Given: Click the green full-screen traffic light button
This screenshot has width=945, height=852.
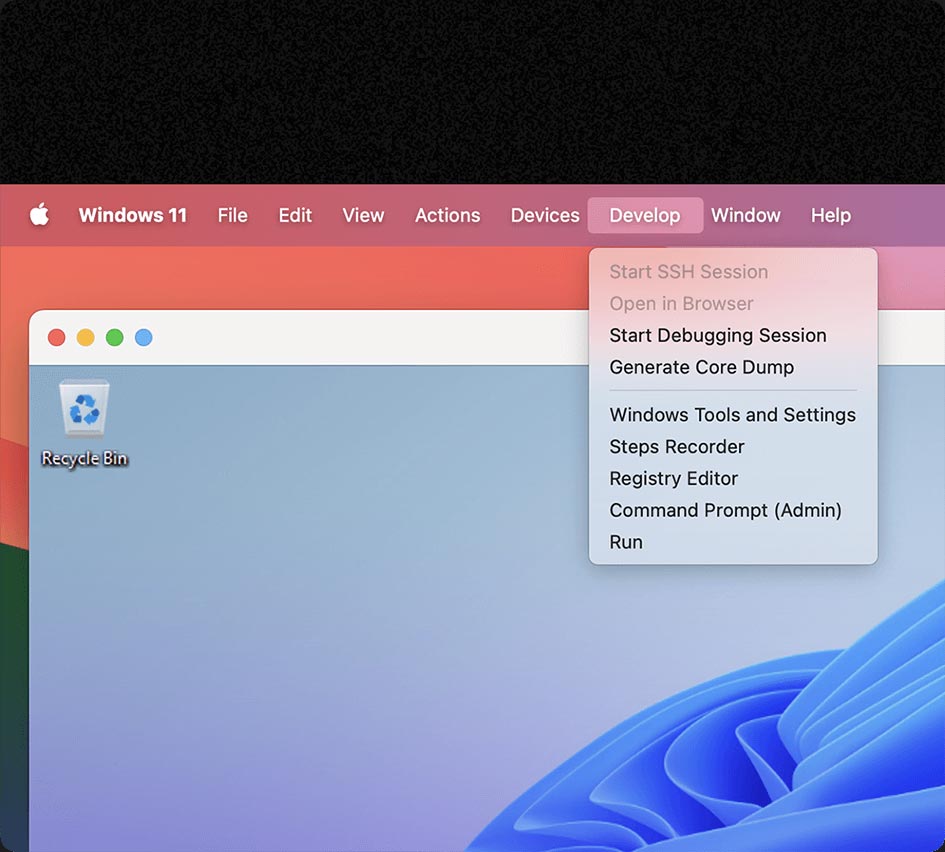Looking at the screenshot, I should click(114, 337).
